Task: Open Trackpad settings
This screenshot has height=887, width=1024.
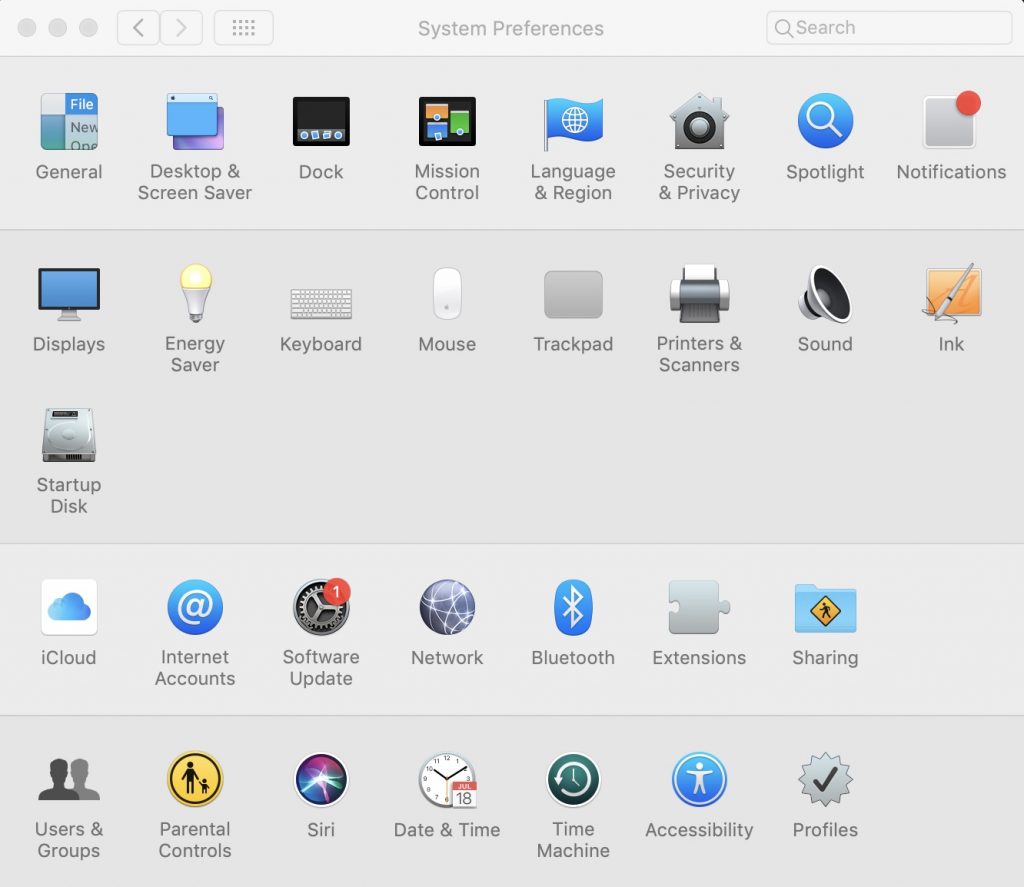Action: (x=573, y=294)
